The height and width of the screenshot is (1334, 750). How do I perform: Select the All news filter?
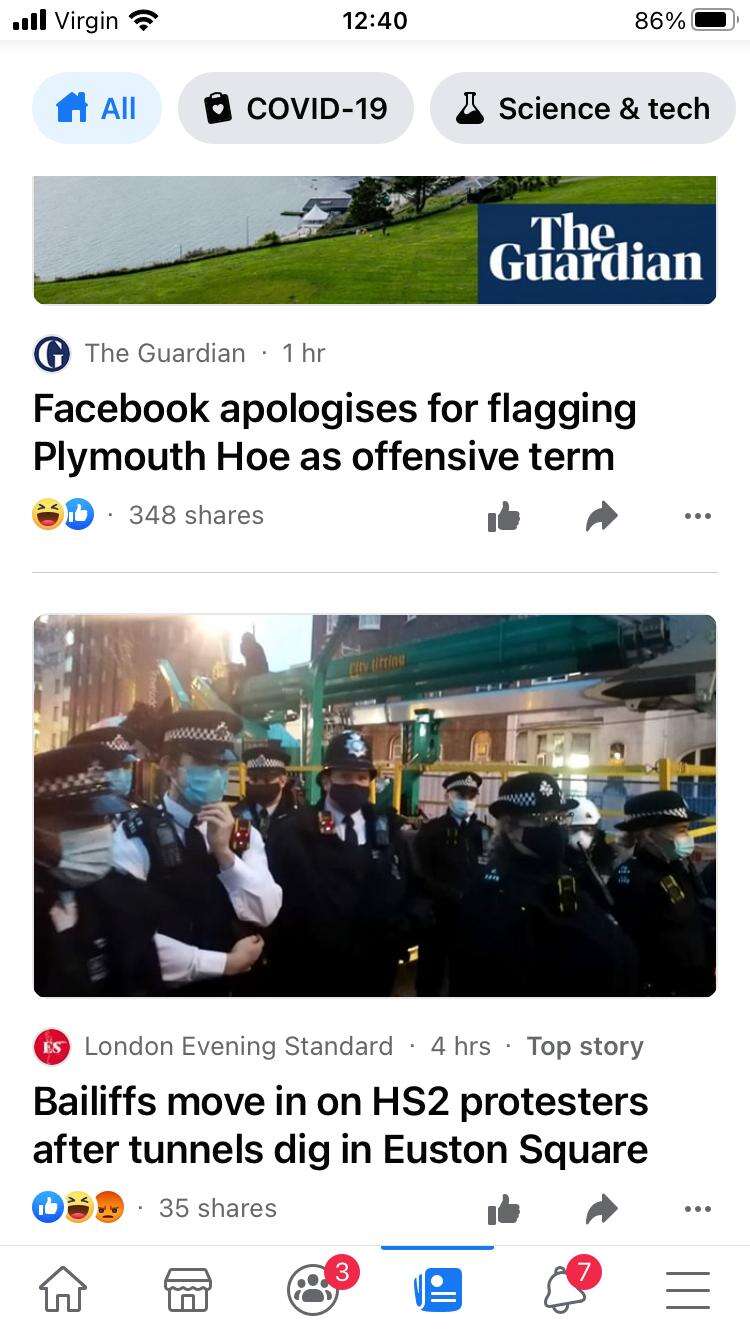(97, 108)
